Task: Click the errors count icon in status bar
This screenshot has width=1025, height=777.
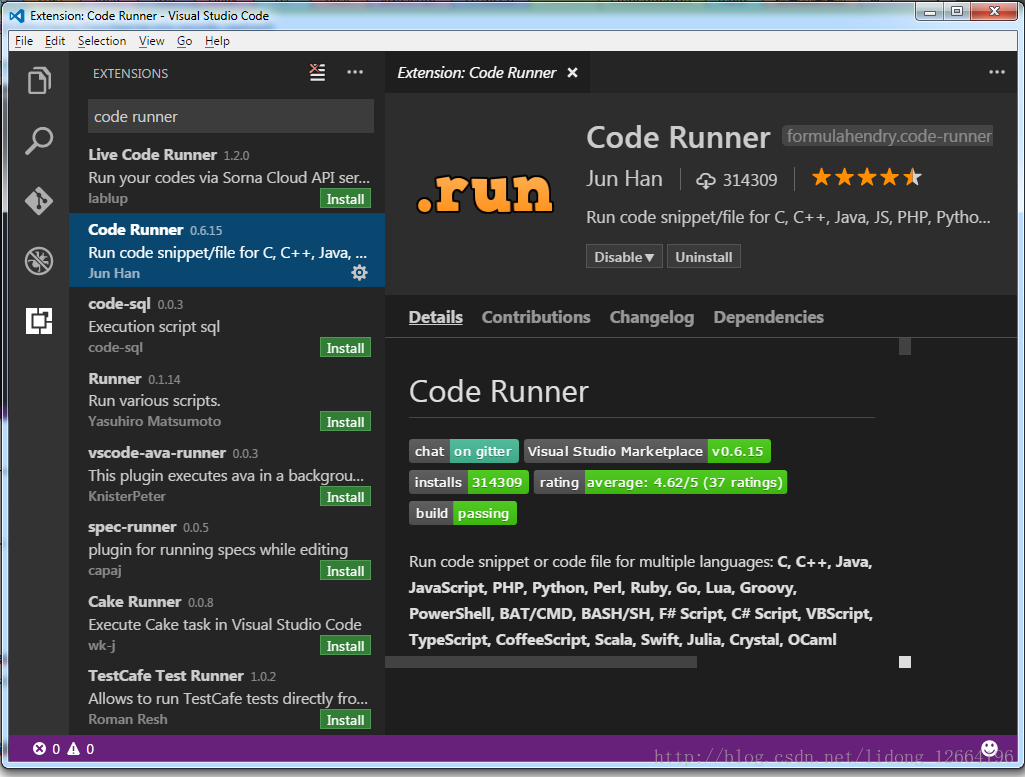Action: (40, 749)
